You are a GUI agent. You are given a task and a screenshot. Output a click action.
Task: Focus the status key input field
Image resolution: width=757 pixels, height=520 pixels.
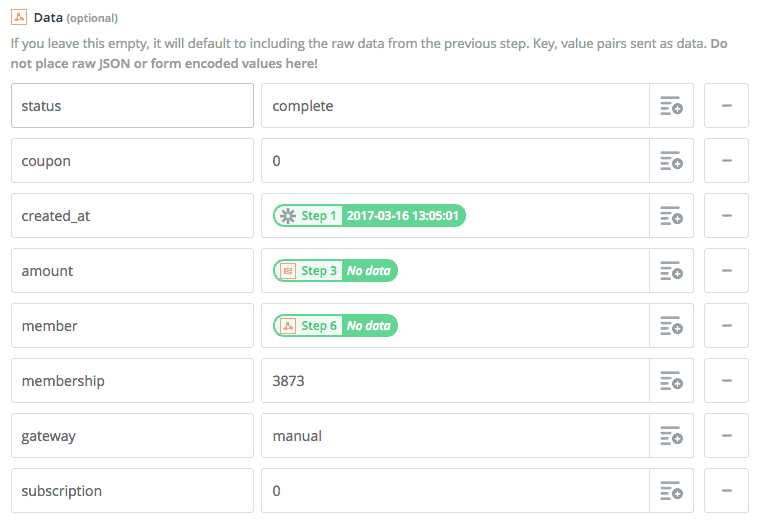[132, 106]
